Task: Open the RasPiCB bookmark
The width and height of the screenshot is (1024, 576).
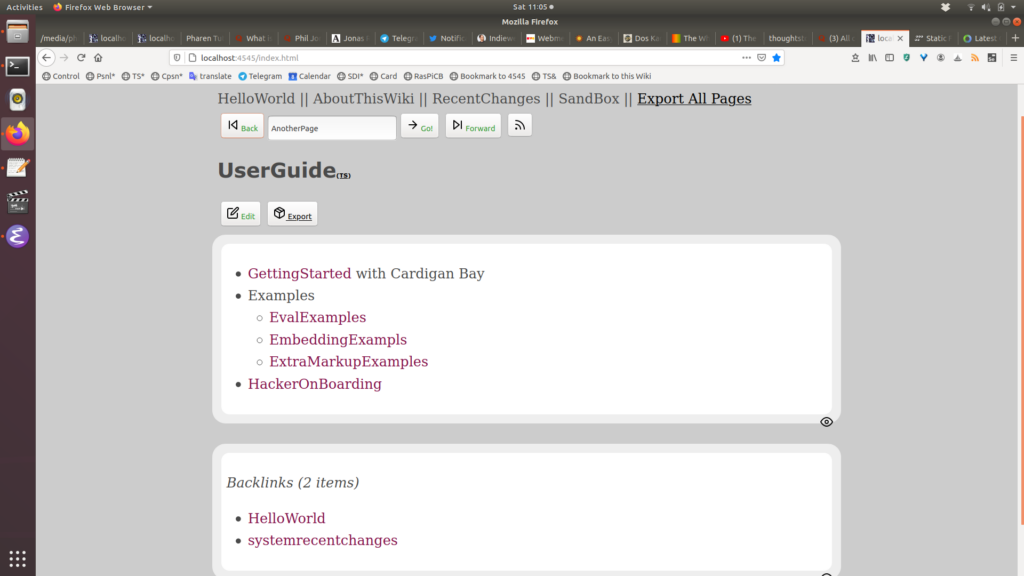Action: click(423, 76)
